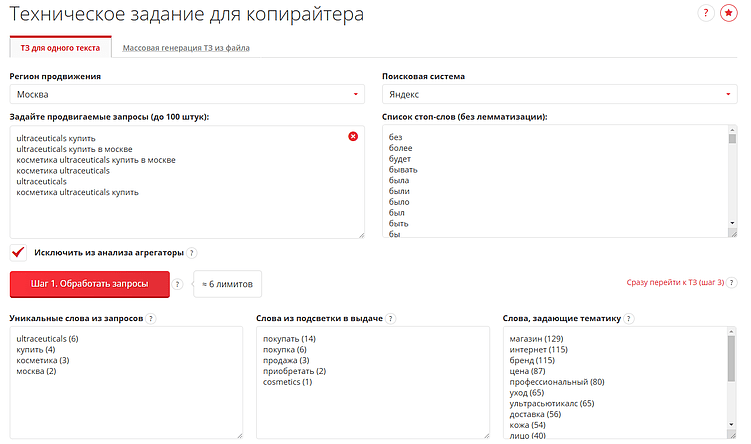Toggle Исключить из анализа агрегаторы checkbox
Image resolution: width=751 pixels, height=444 pixels.
18,252
